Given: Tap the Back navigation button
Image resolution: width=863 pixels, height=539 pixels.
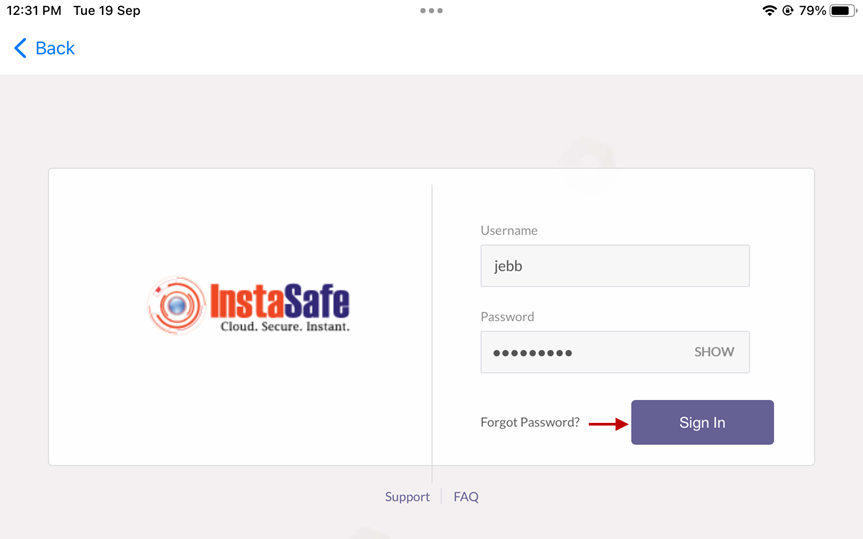Looking at the screenshot, I should [44, 48].
